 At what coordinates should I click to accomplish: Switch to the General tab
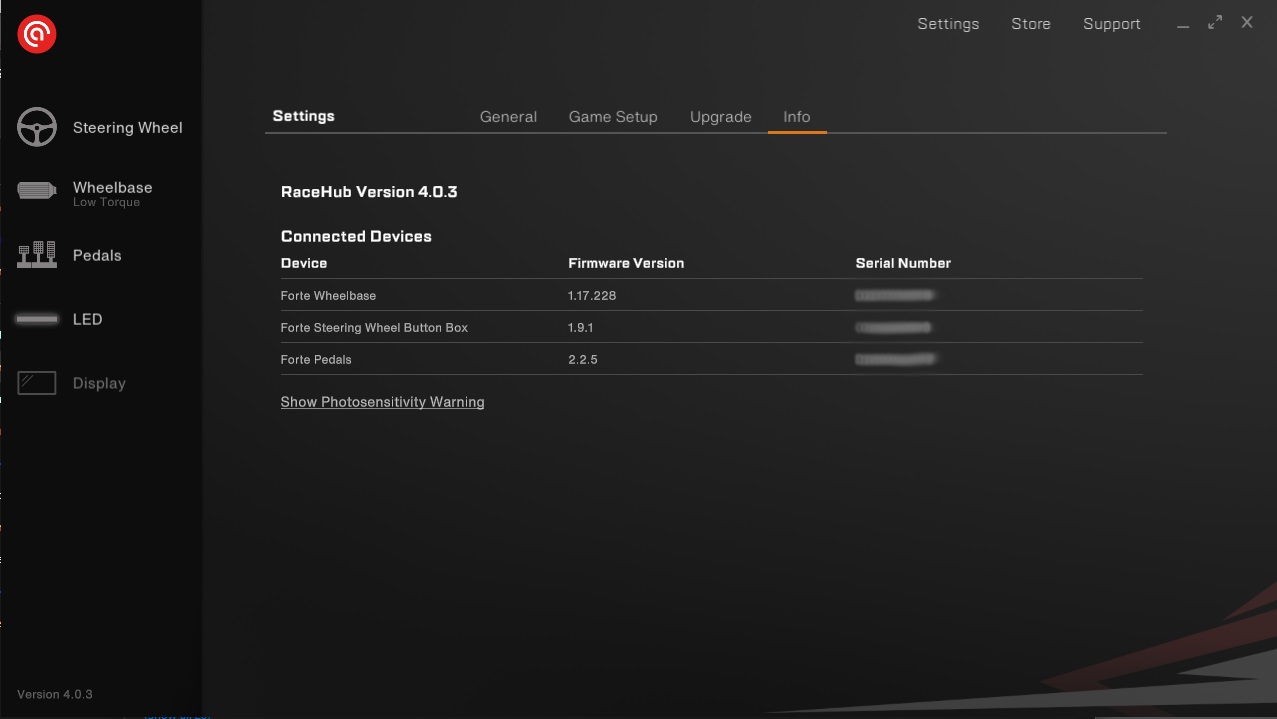pyautogui.click(x=508, y=117)
